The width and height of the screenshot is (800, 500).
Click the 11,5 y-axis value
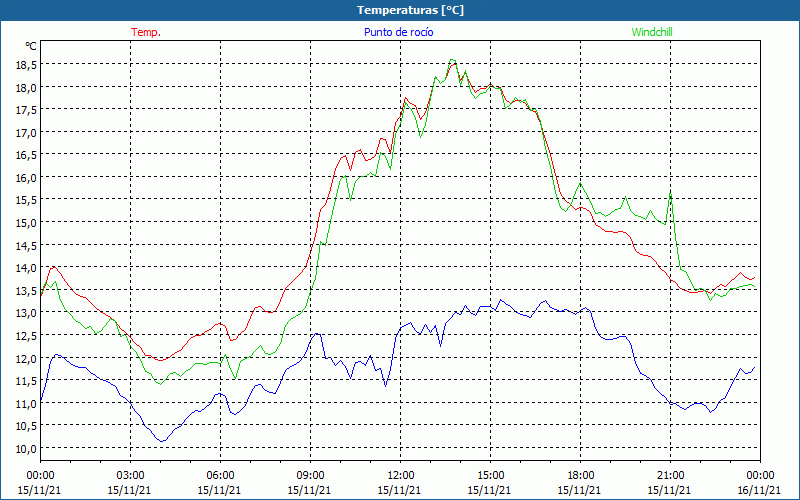(28, 381)
